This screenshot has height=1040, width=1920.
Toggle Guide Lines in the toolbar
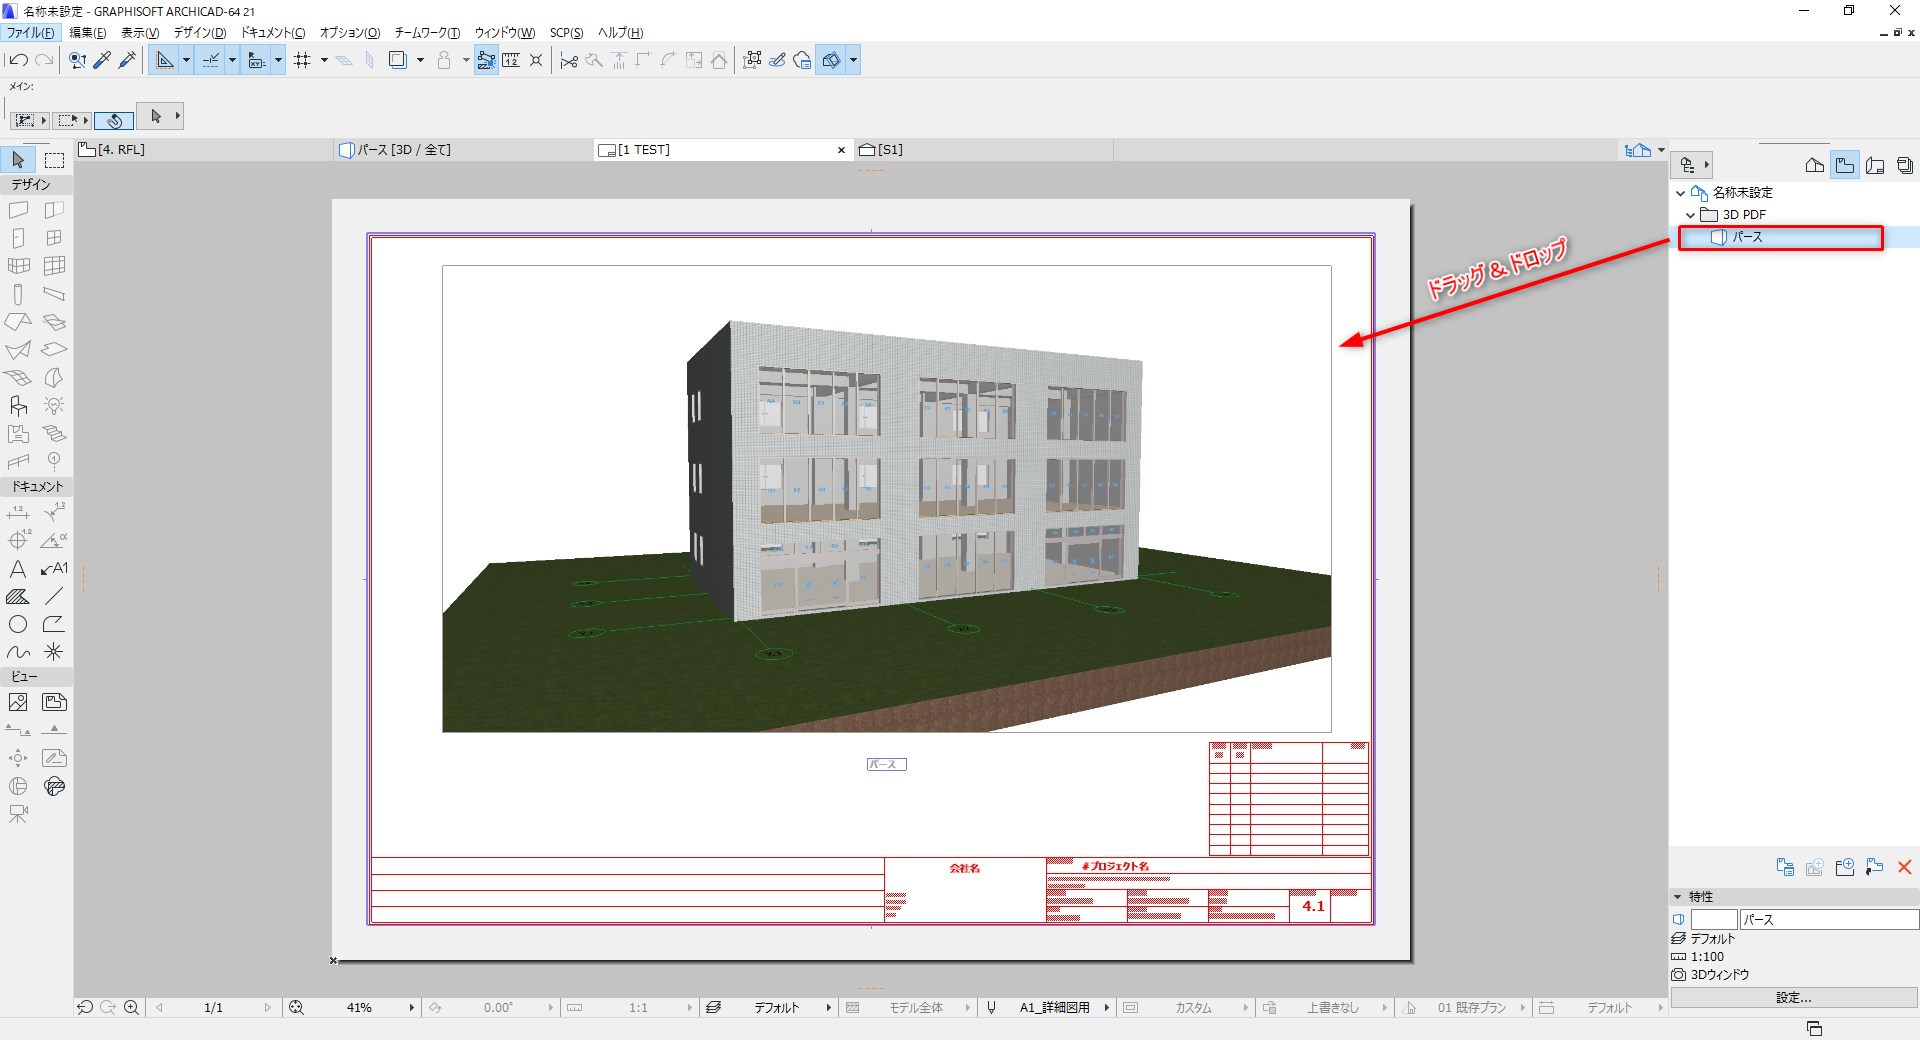click(x=164, y=60)
